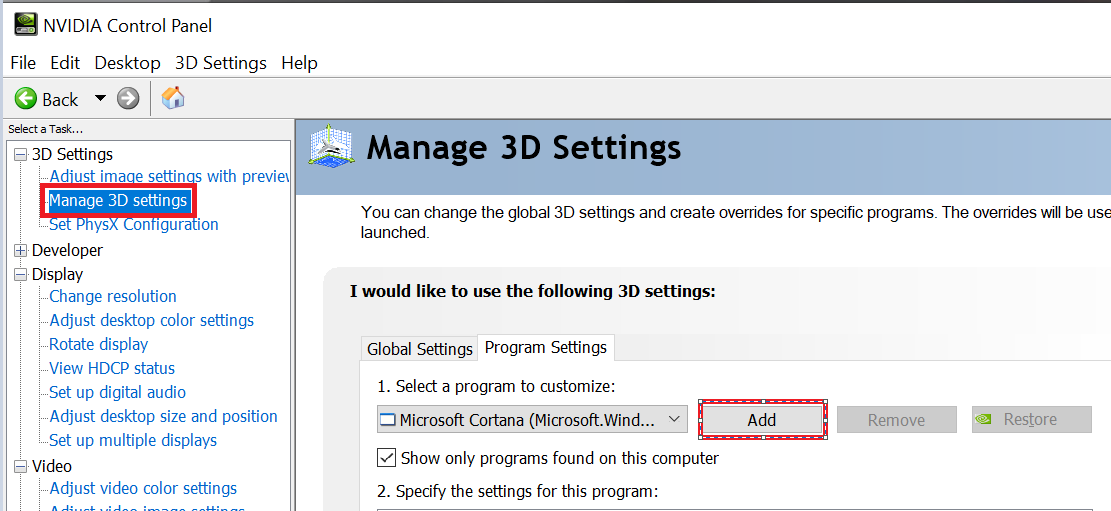Collapse the Video tree node
This screenshot has height=511, width=1111.
(21, 466)
